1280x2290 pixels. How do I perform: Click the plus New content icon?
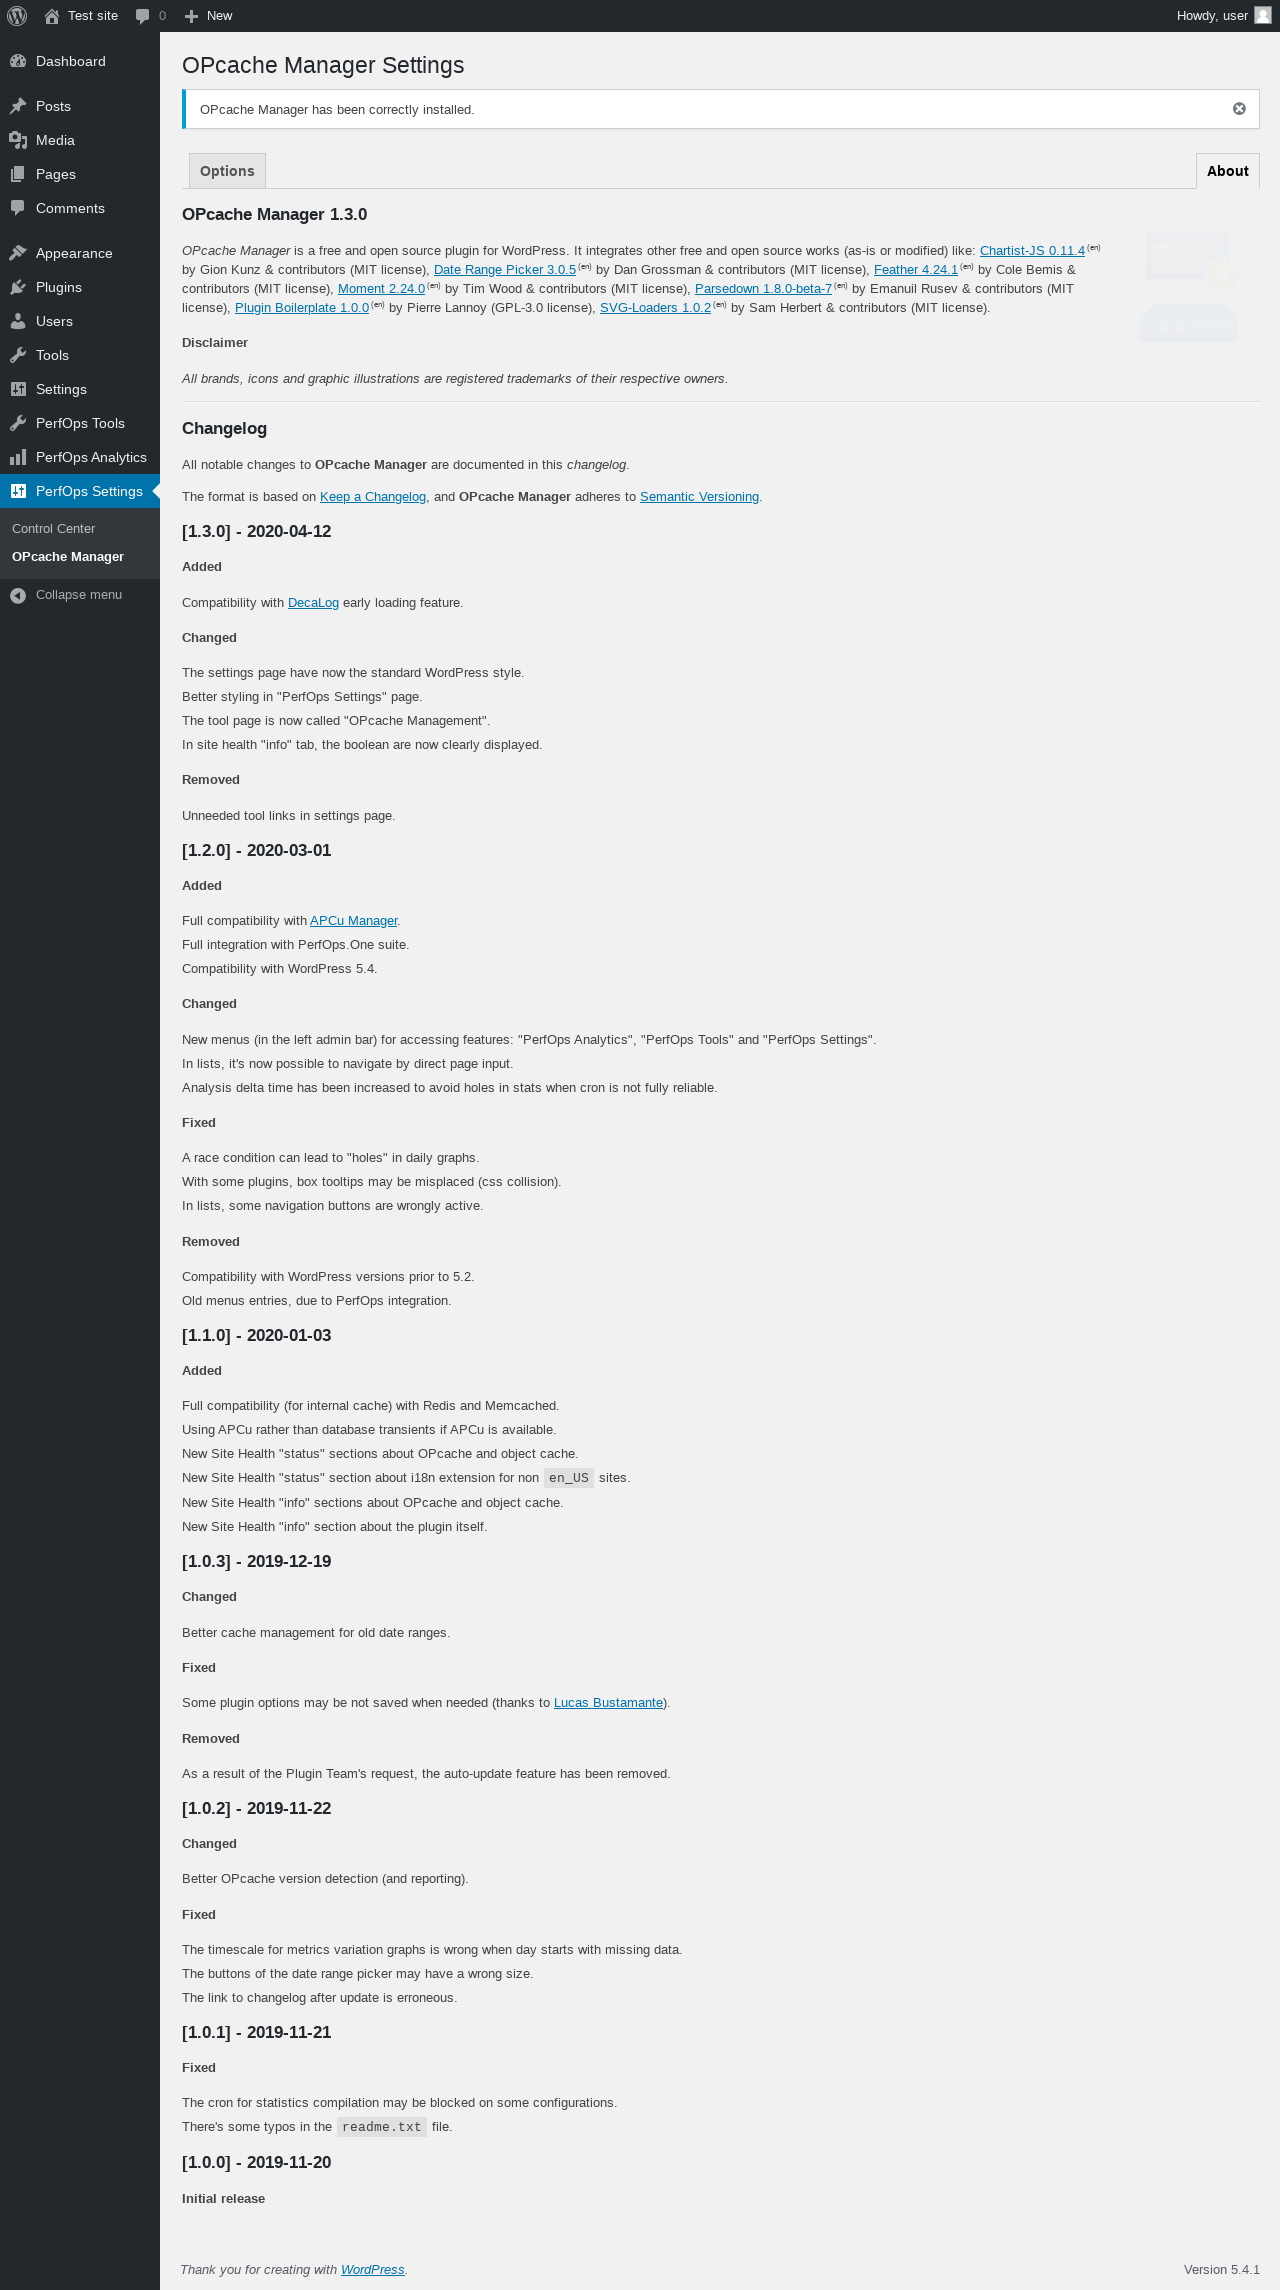pos(192,16)
